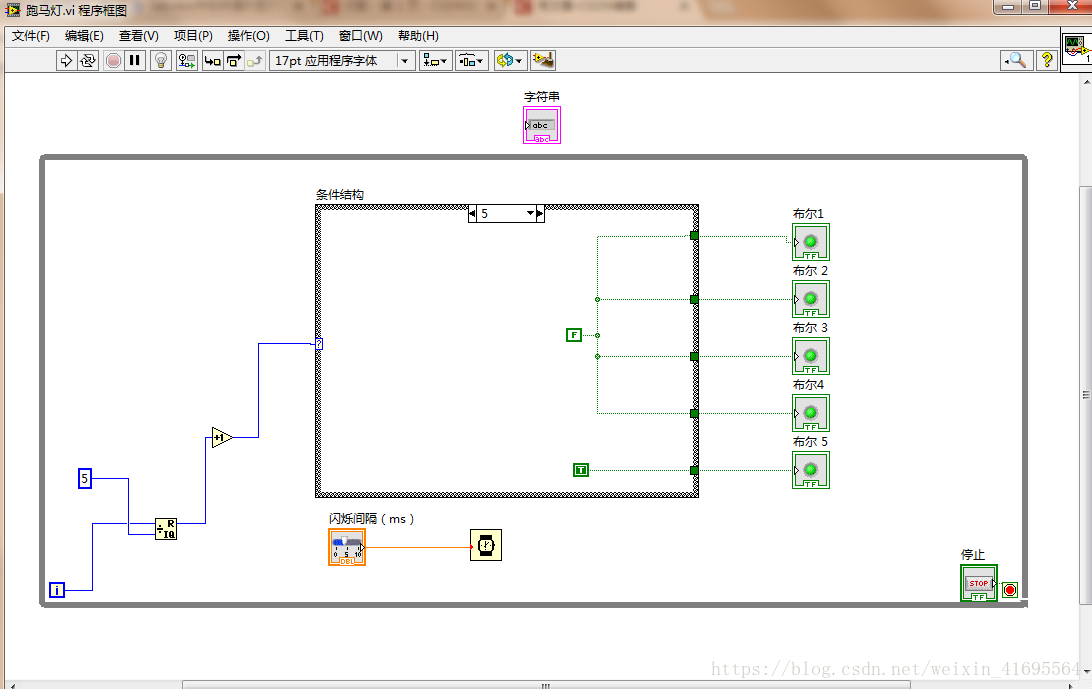The image size is (1092, 689).
Task: Click the 停止 STOP button terminal
Action: tap(978, 584)
